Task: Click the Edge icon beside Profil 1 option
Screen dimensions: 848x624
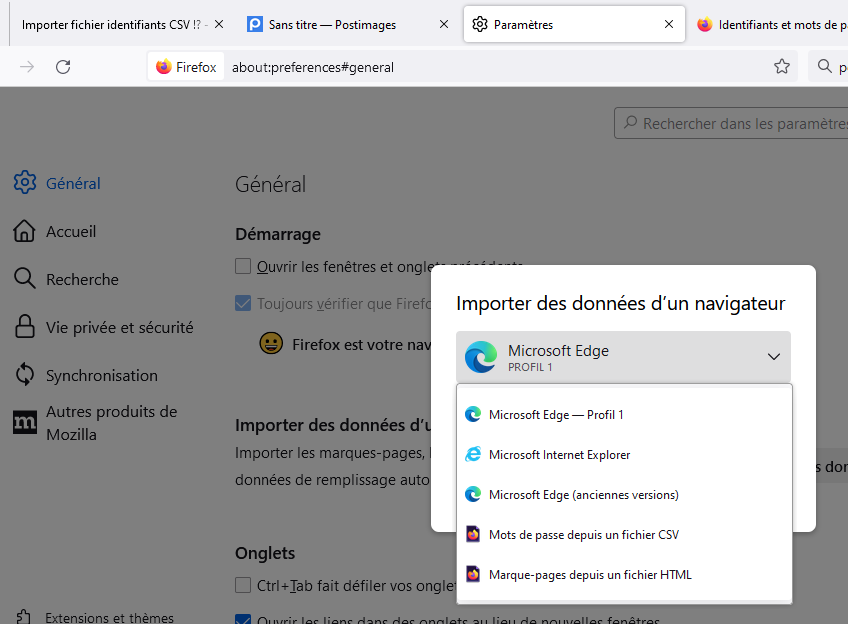Action: pyautogui.click(x=473, y=415)
